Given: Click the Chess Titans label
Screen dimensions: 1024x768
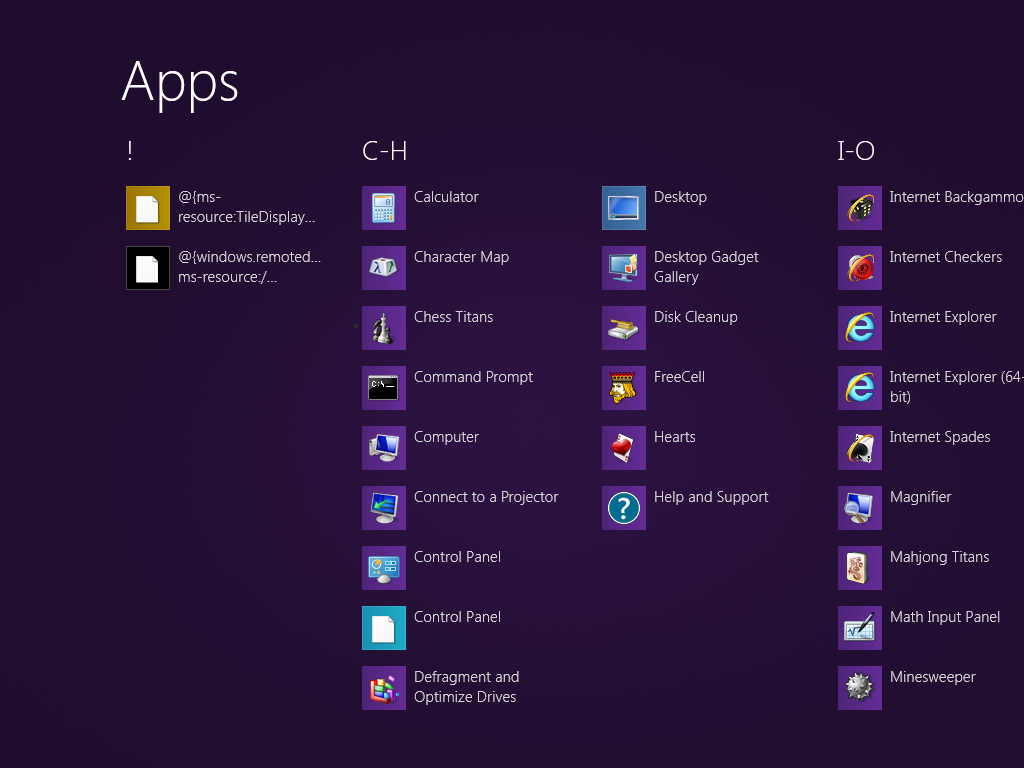Looking at the screenshot, I should tap(453, 317).
